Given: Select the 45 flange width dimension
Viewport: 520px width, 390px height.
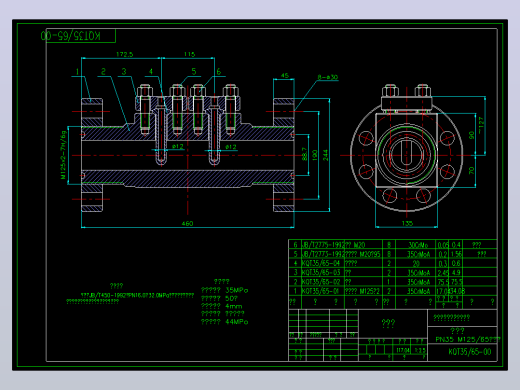Looking at the screenshot, I should coord(284,76).
